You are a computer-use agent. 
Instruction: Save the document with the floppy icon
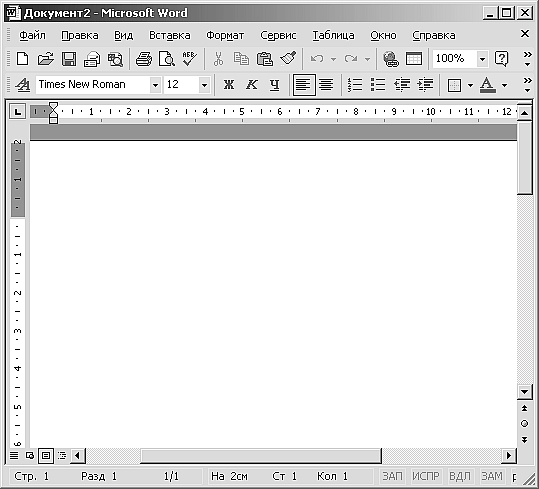pyautogui.click(x=69, y=59)
